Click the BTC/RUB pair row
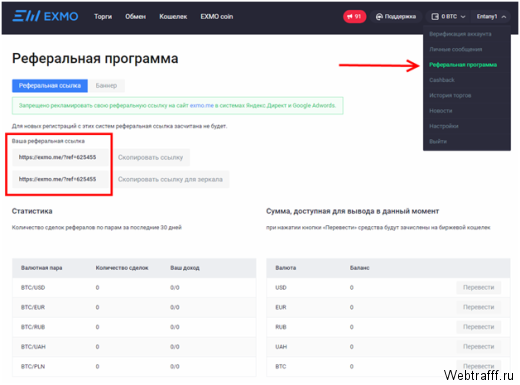The height and width of the screenshot is (385, 520). tap(134, 327)
